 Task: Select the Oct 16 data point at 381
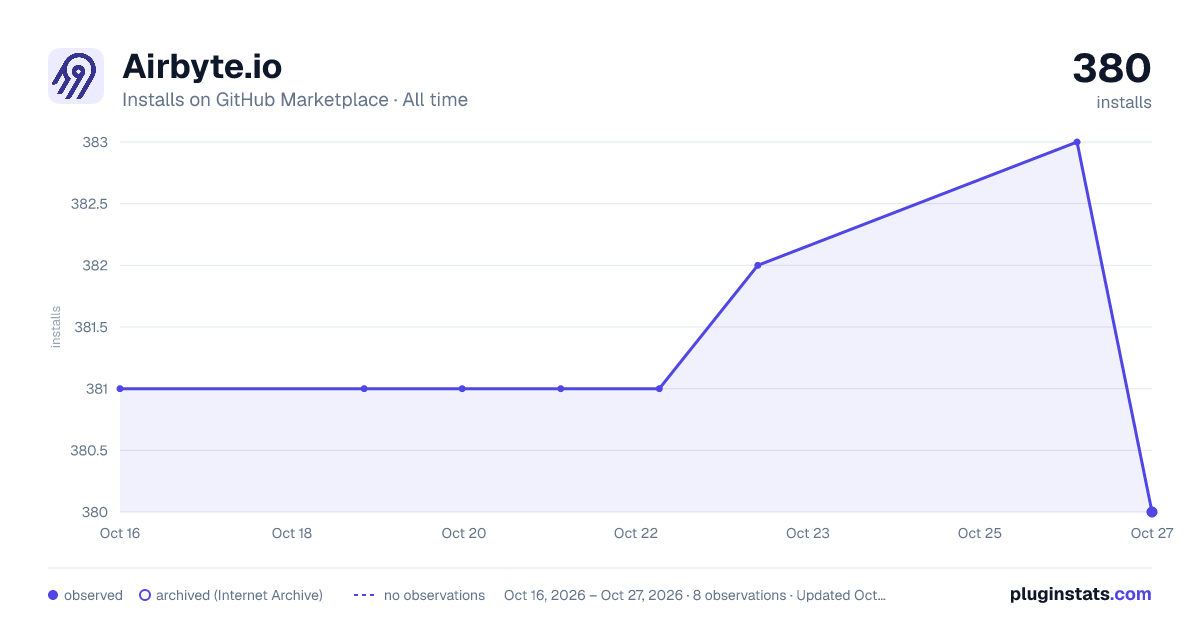coord(120,388)
